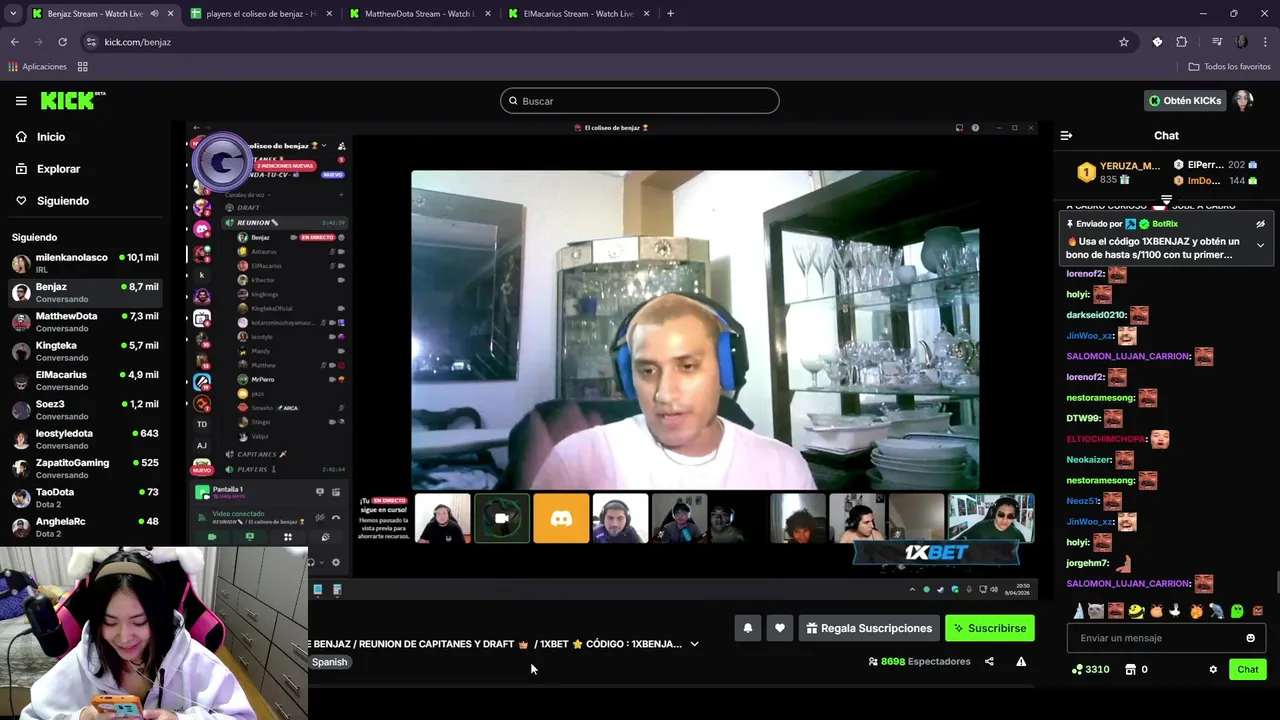Report the stream with warning icon
Screen dimensions: 1280x720
pyautogui.click(x=1021, y=661)
